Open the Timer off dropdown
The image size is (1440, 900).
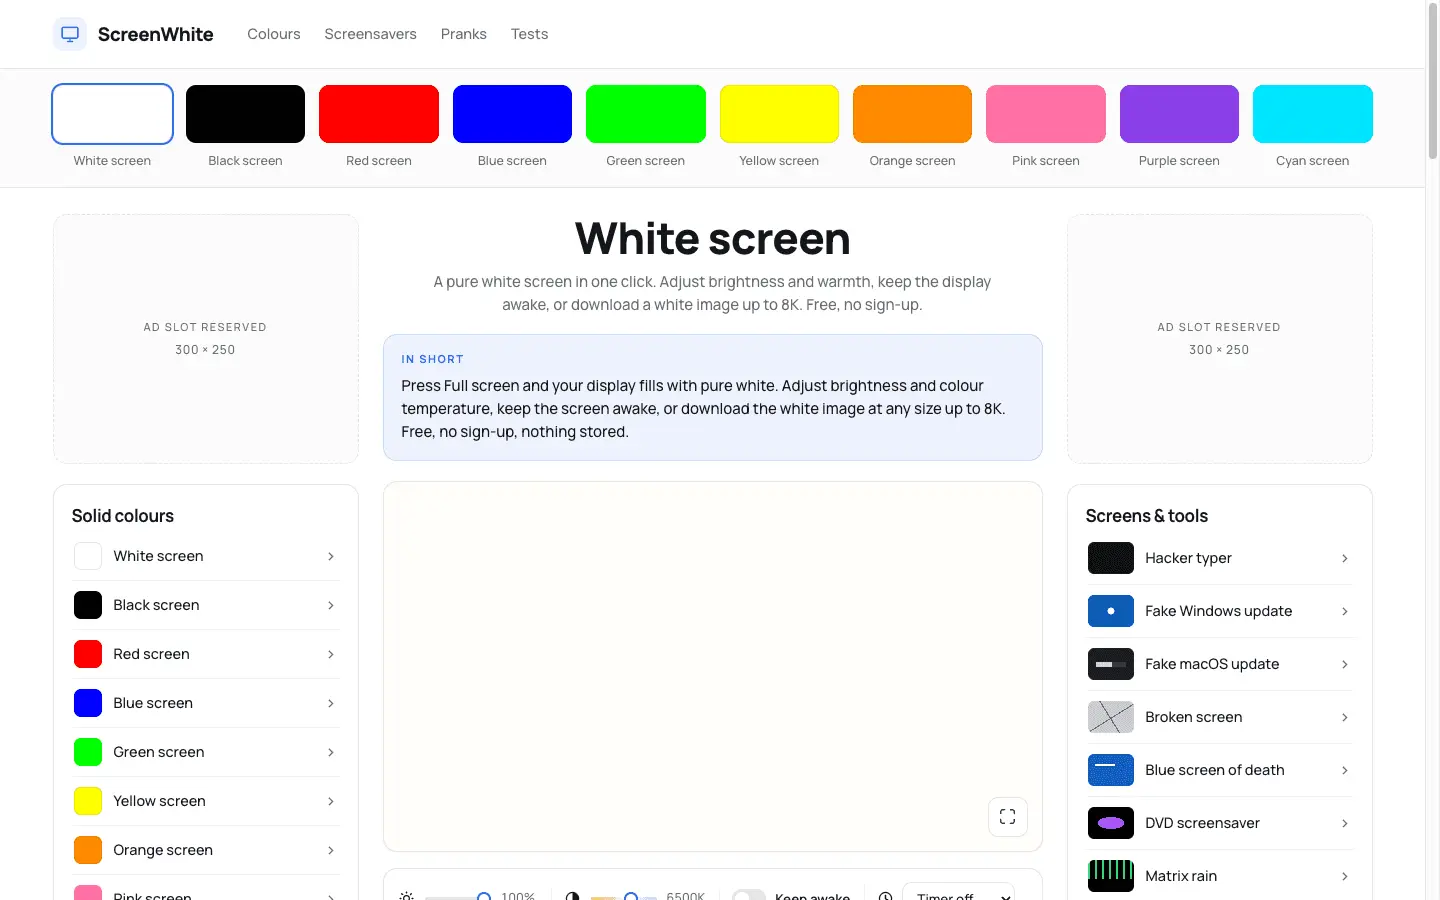point(958,893)
